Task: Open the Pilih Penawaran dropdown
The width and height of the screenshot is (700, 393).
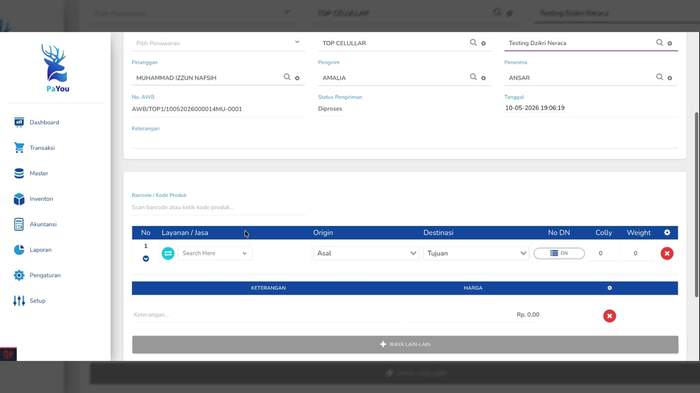Action: click(x=218, y=43)
